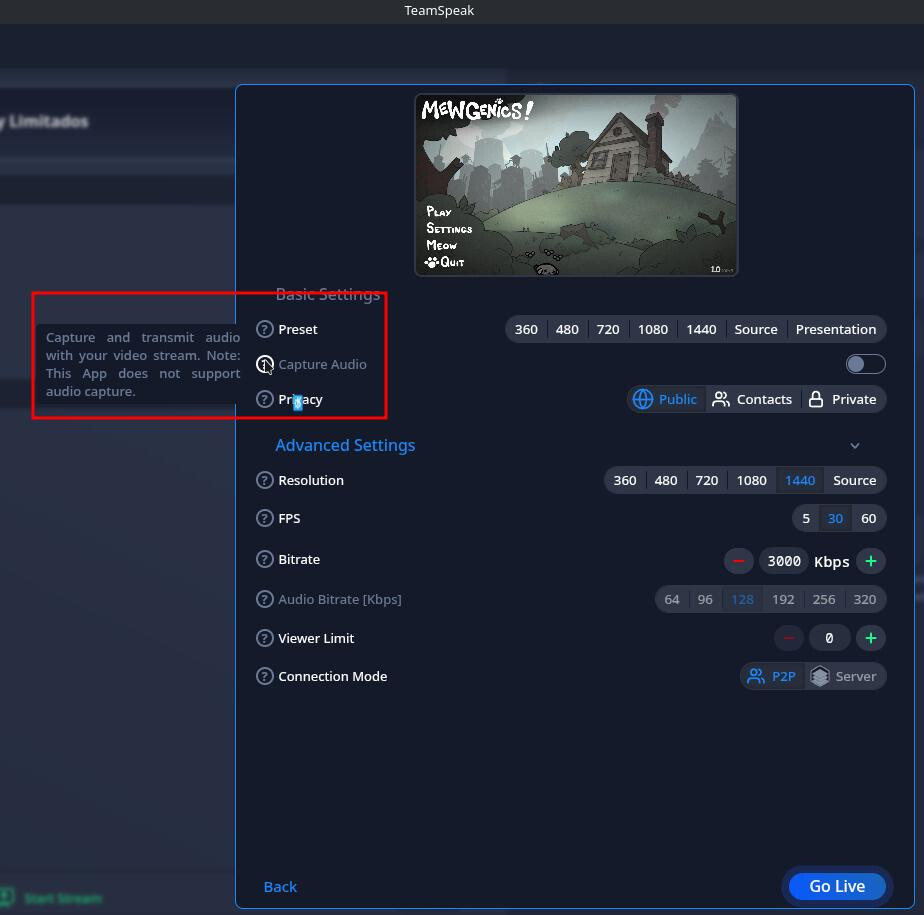Click the help icon next to Resolution
924x915 pixels.
pyautogui.click(x=265, y=480)
